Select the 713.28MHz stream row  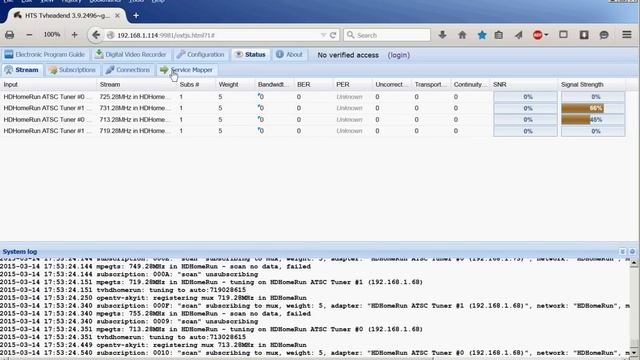(x=313, y=120)
